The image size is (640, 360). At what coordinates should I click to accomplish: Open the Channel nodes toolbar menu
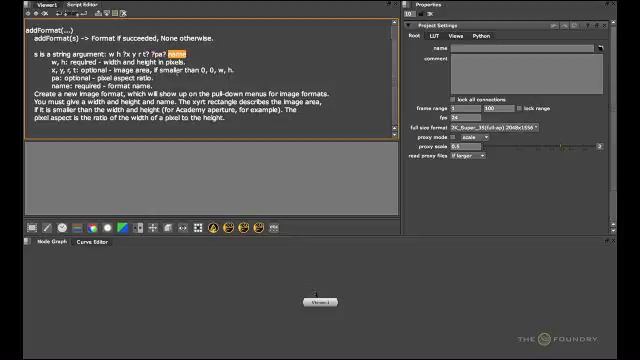point(77,228)
